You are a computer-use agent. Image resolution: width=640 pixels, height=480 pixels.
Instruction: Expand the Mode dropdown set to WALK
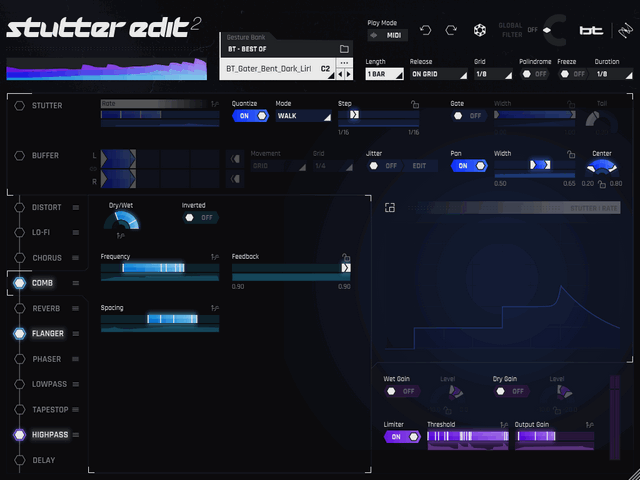(x=302, y=116)
